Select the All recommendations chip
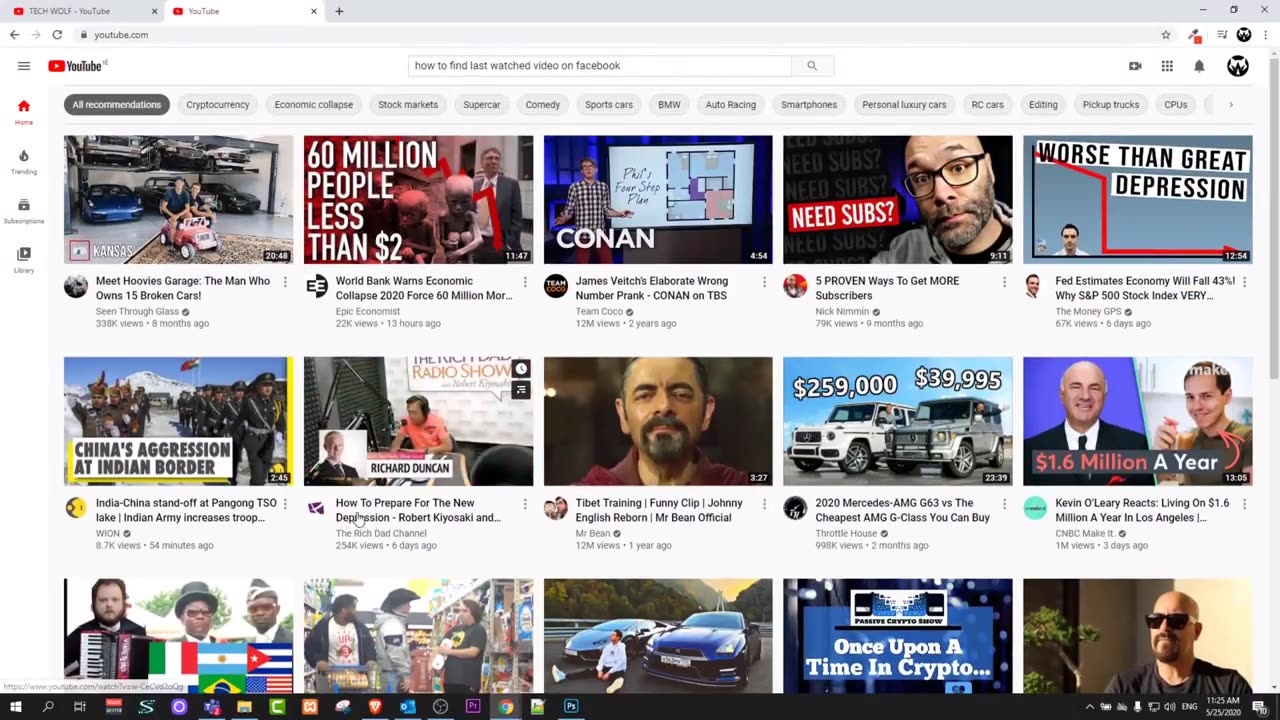Screen dimensions: 1280x720 tap(116, 105)
